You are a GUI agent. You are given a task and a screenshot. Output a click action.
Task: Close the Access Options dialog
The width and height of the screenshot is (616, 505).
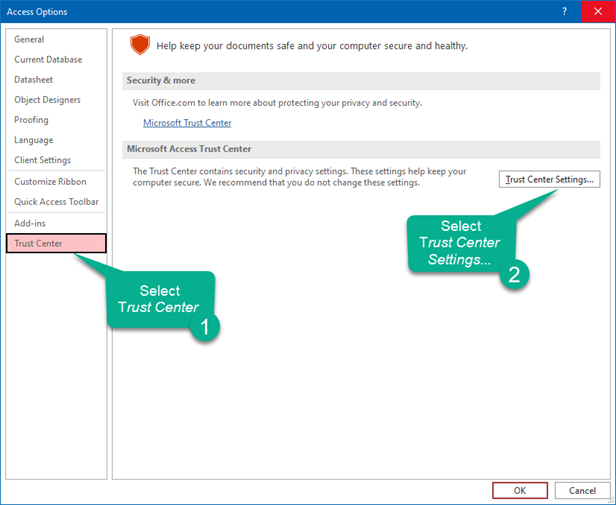click(x=597, y=12)
